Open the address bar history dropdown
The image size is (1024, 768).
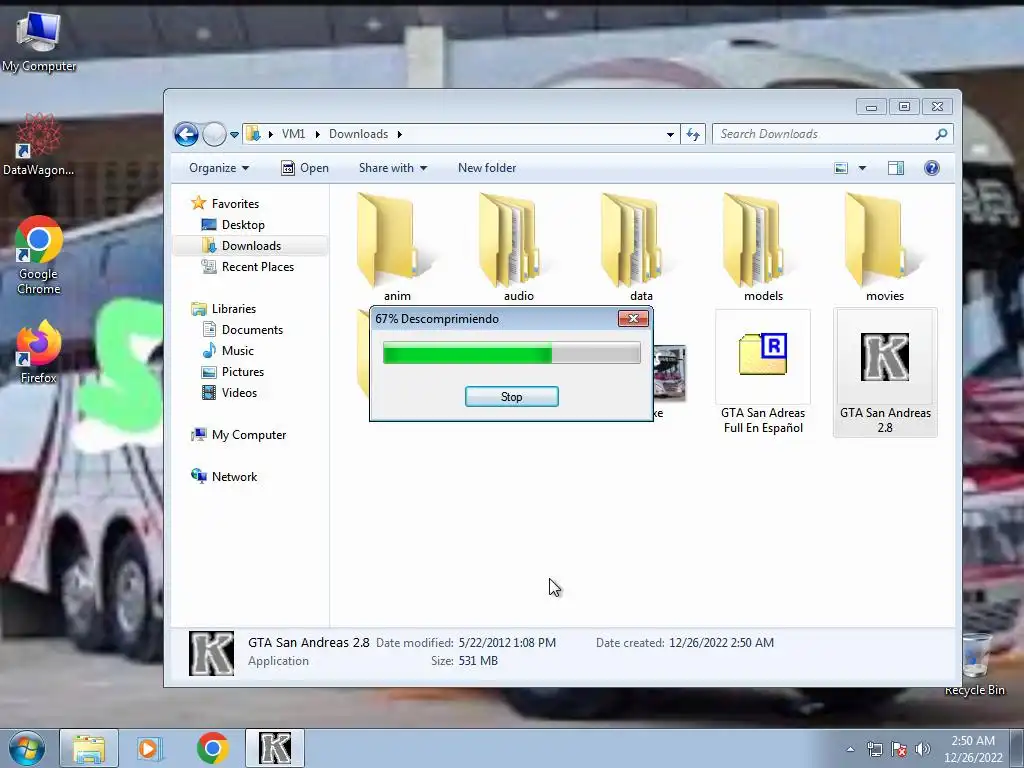(x=670, y=134)
